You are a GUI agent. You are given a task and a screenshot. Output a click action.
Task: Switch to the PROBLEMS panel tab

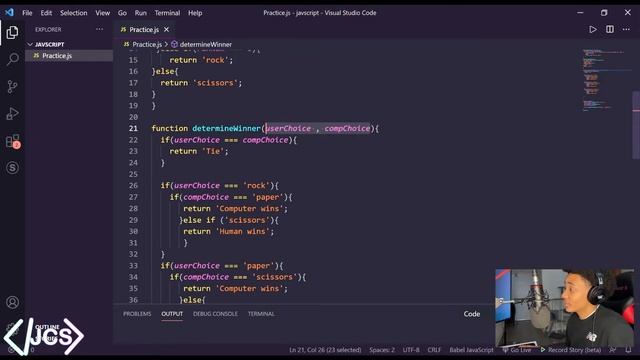tap(137, 314)
